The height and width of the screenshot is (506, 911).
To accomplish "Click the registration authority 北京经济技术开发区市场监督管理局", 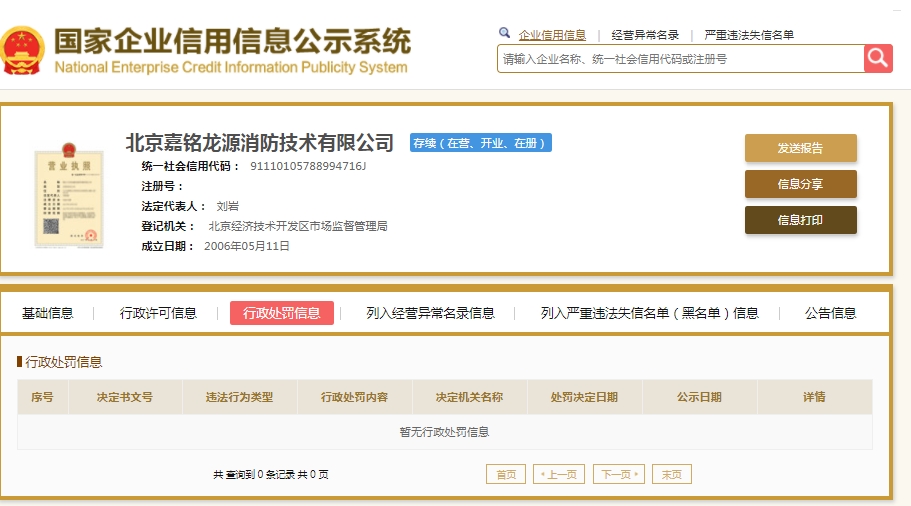I will pos(297,226).
